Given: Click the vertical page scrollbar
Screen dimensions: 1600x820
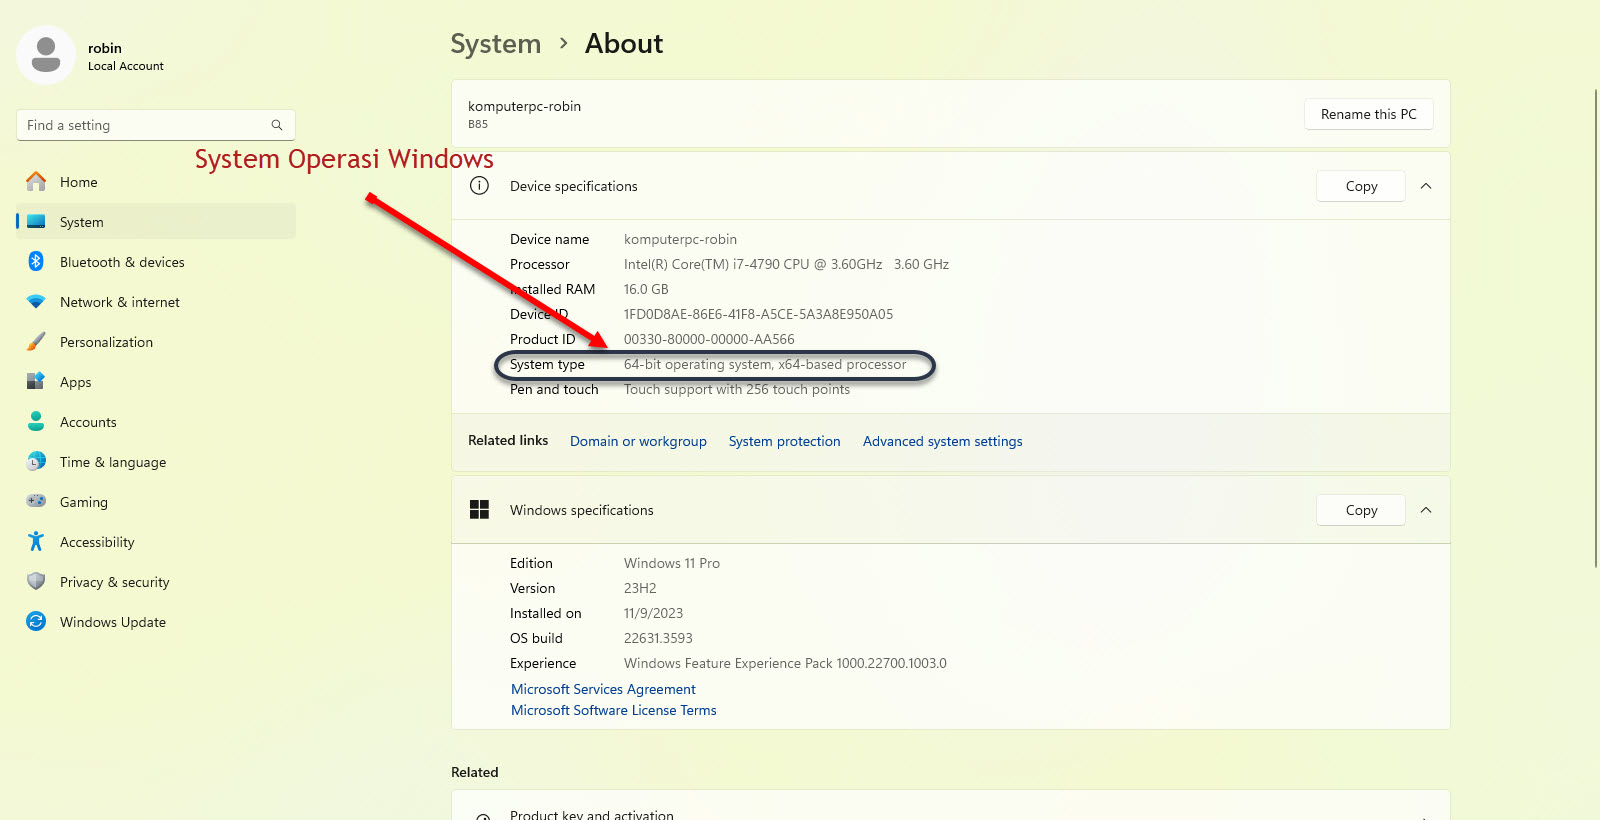Looking at the screenshot, I should (x=1595, y=328).
